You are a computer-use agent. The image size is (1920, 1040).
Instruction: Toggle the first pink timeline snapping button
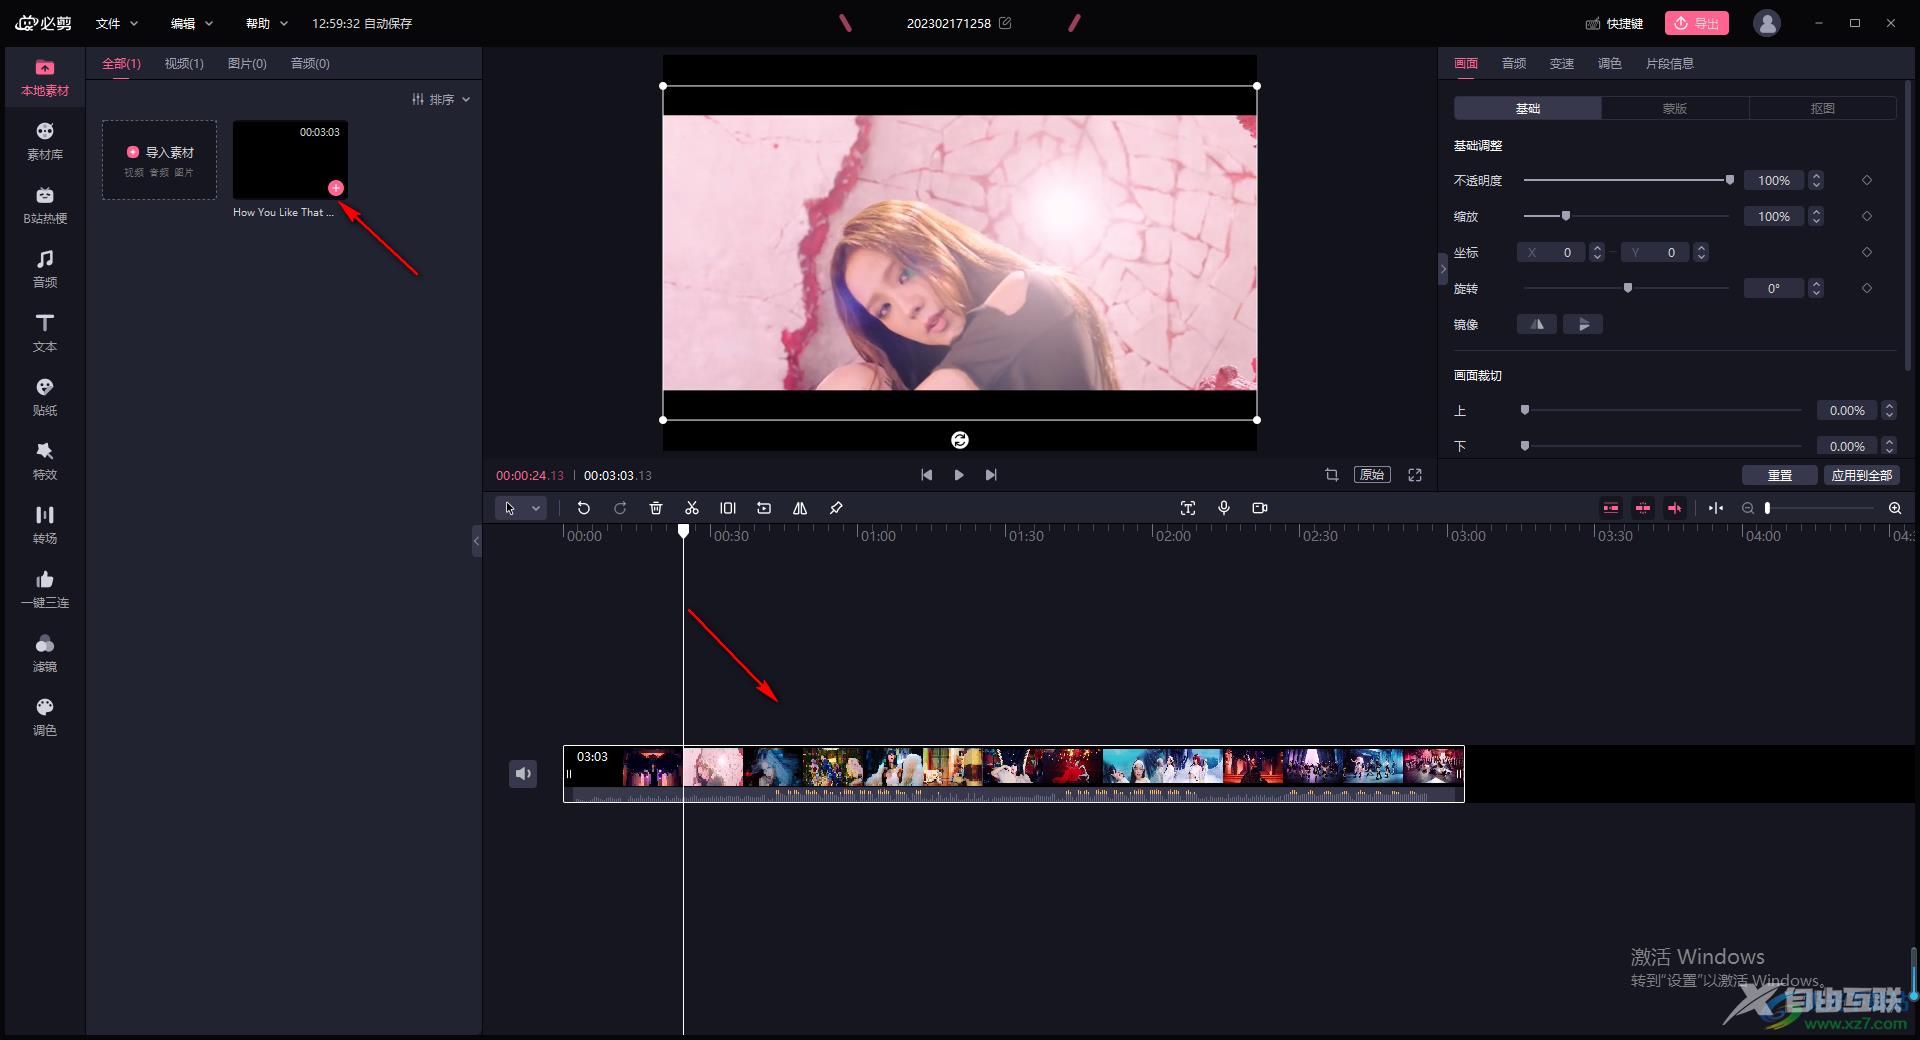coord(1611,508)
